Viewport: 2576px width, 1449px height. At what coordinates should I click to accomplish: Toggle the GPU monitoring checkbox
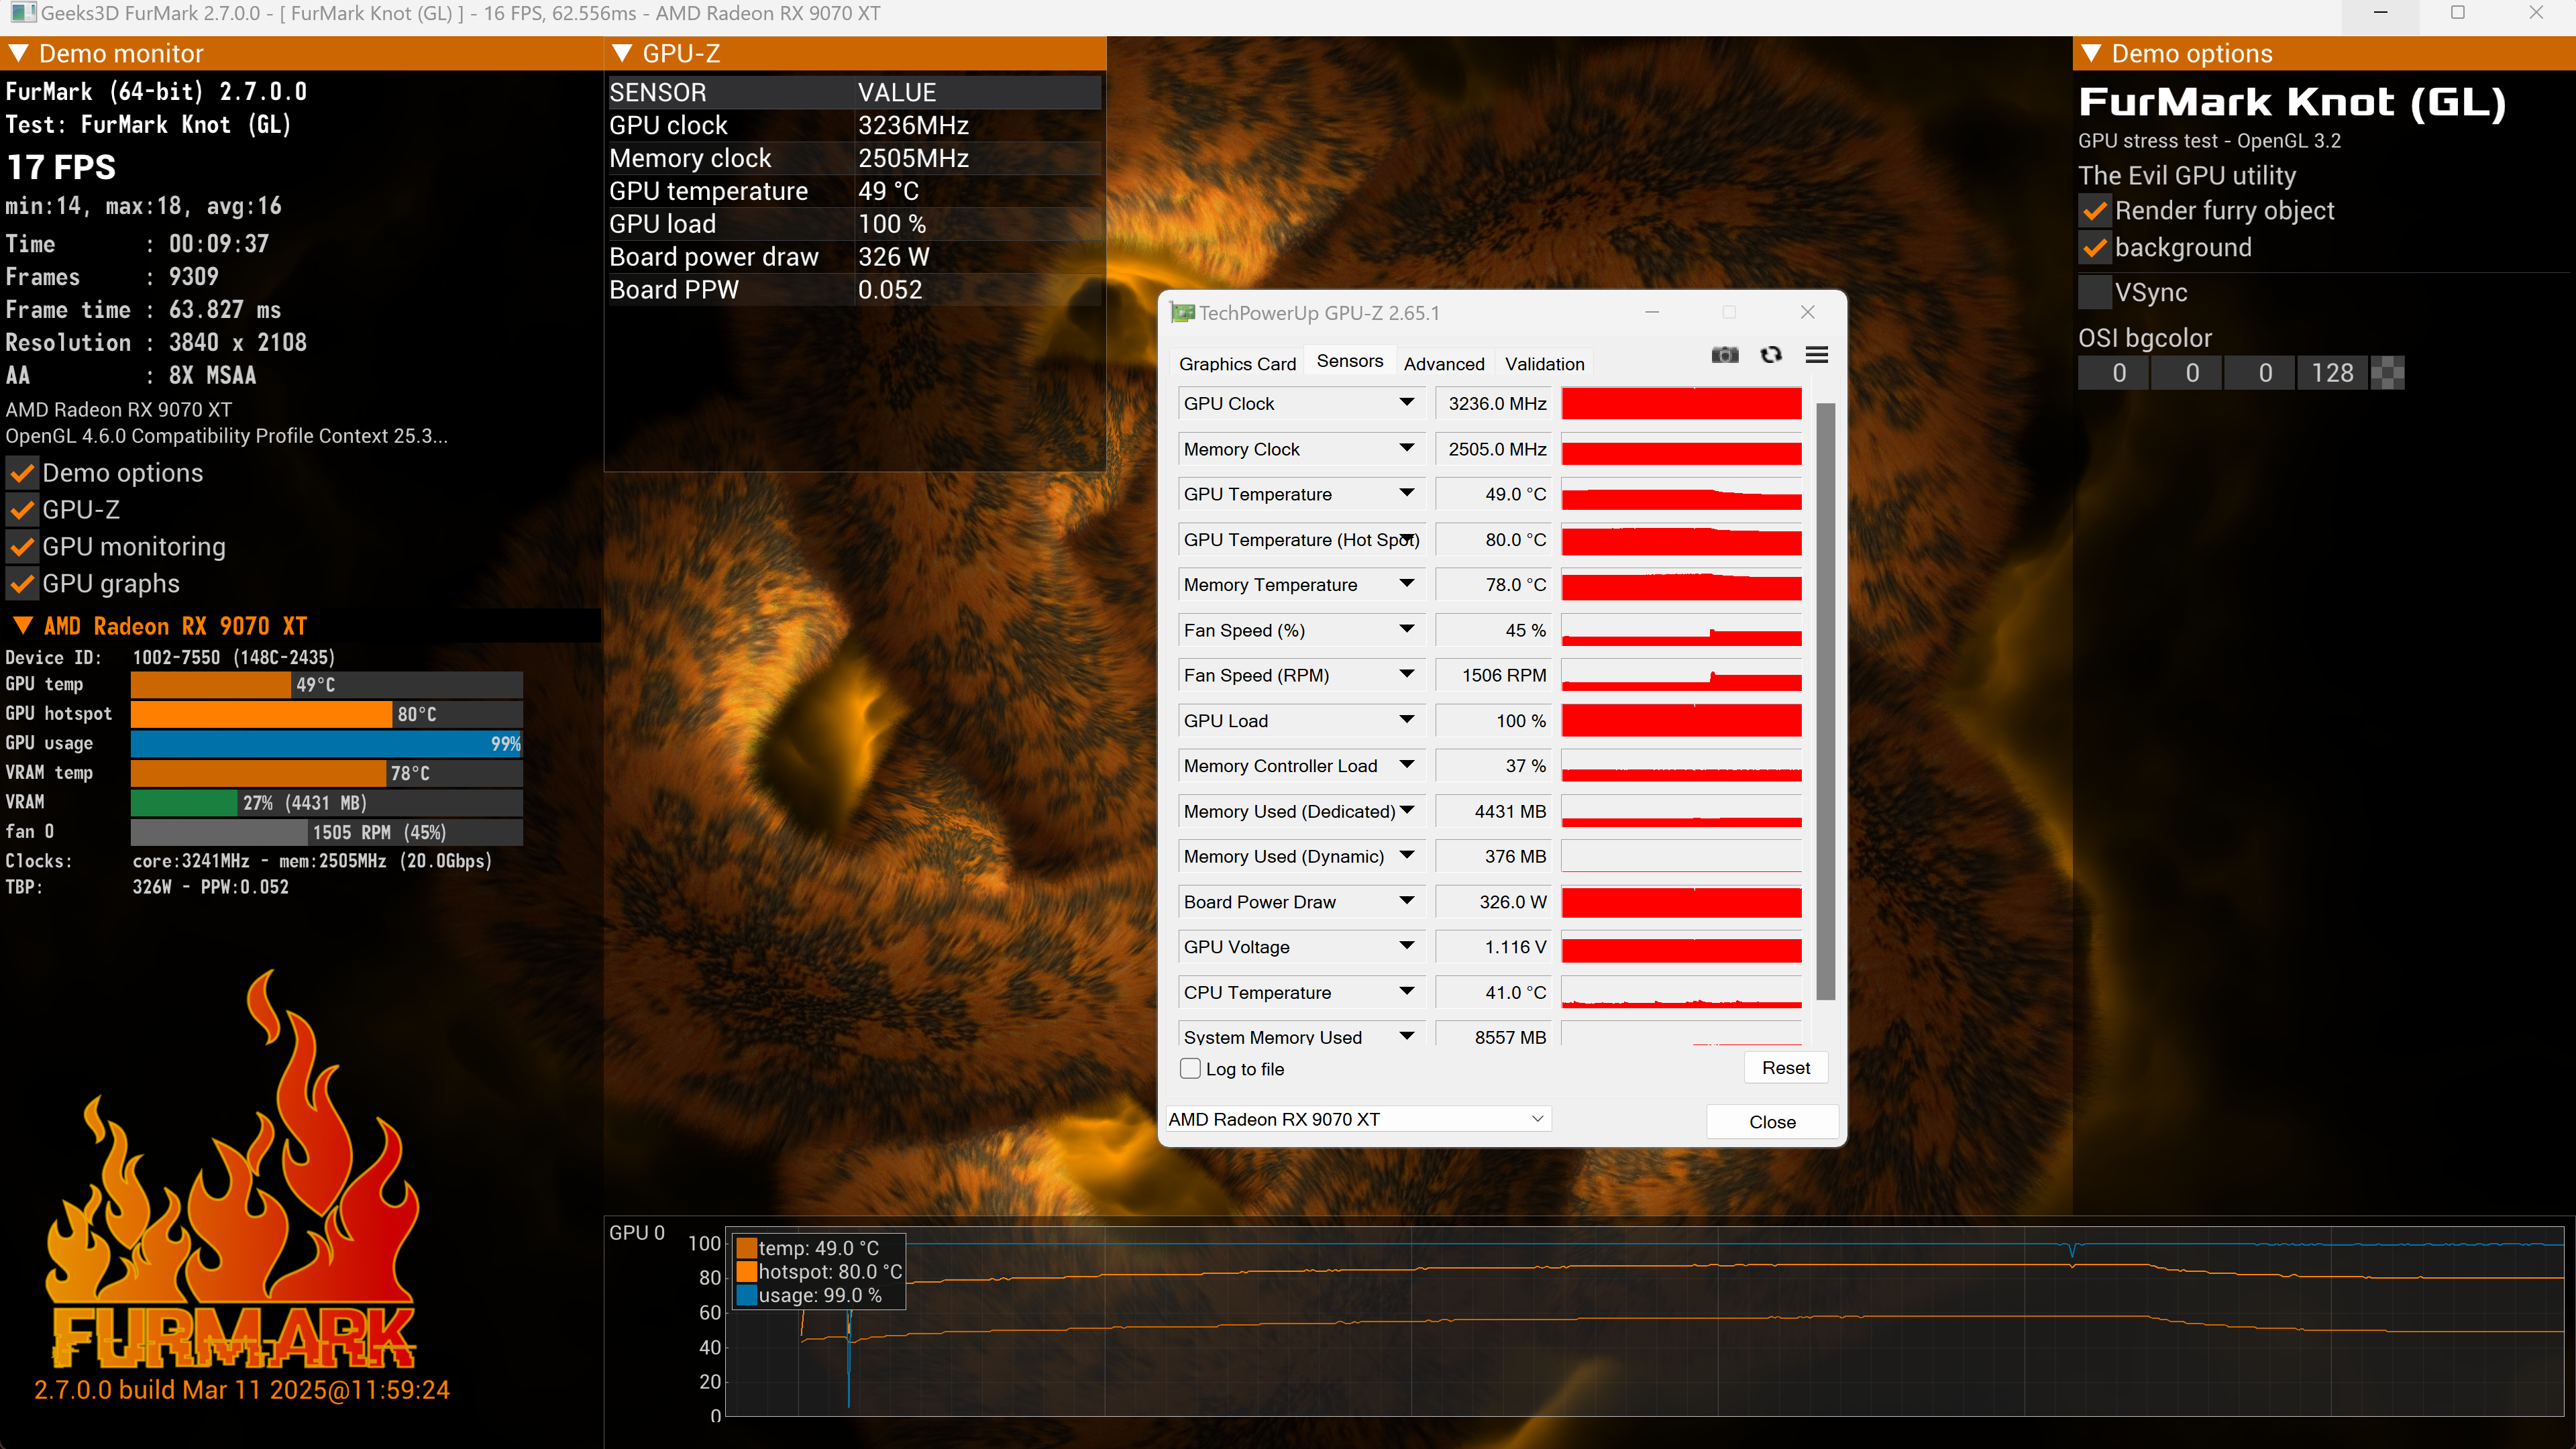point(22,547)
